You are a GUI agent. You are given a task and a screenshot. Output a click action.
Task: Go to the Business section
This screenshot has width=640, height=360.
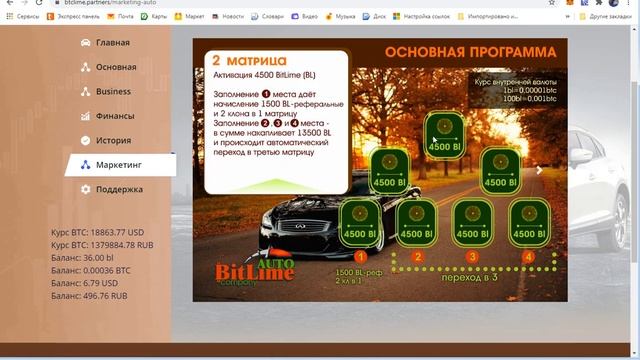113,91
